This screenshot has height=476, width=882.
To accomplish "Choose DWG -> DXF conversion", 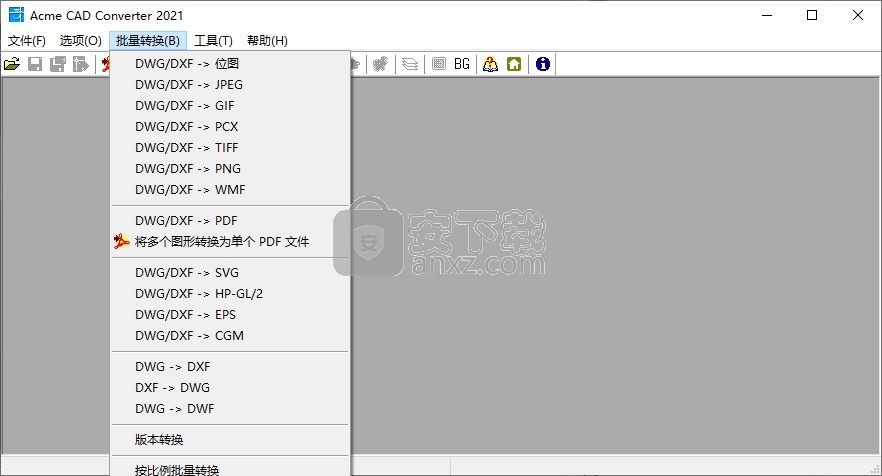I will 231,367.
